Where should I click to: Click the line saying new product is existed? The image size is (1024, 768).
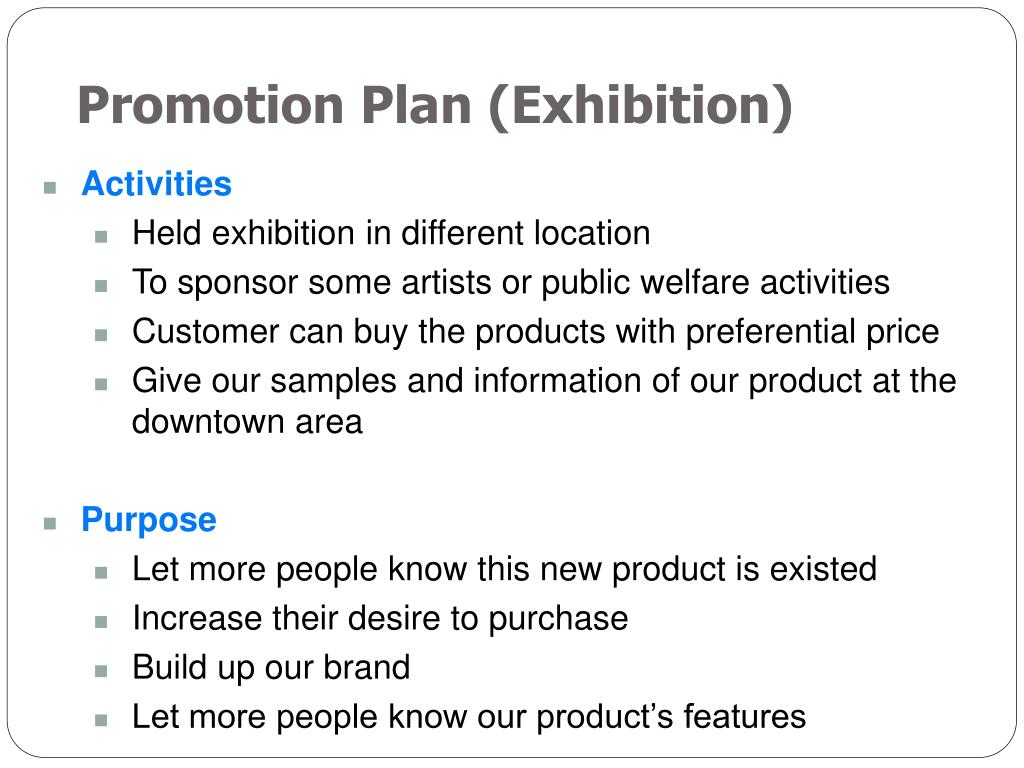504,569
